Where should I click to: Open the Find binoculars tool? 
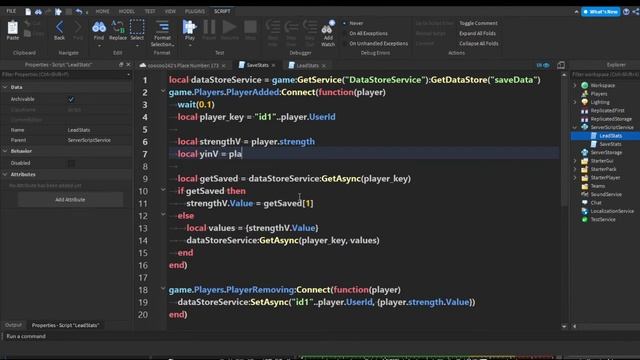click(99, 28)
